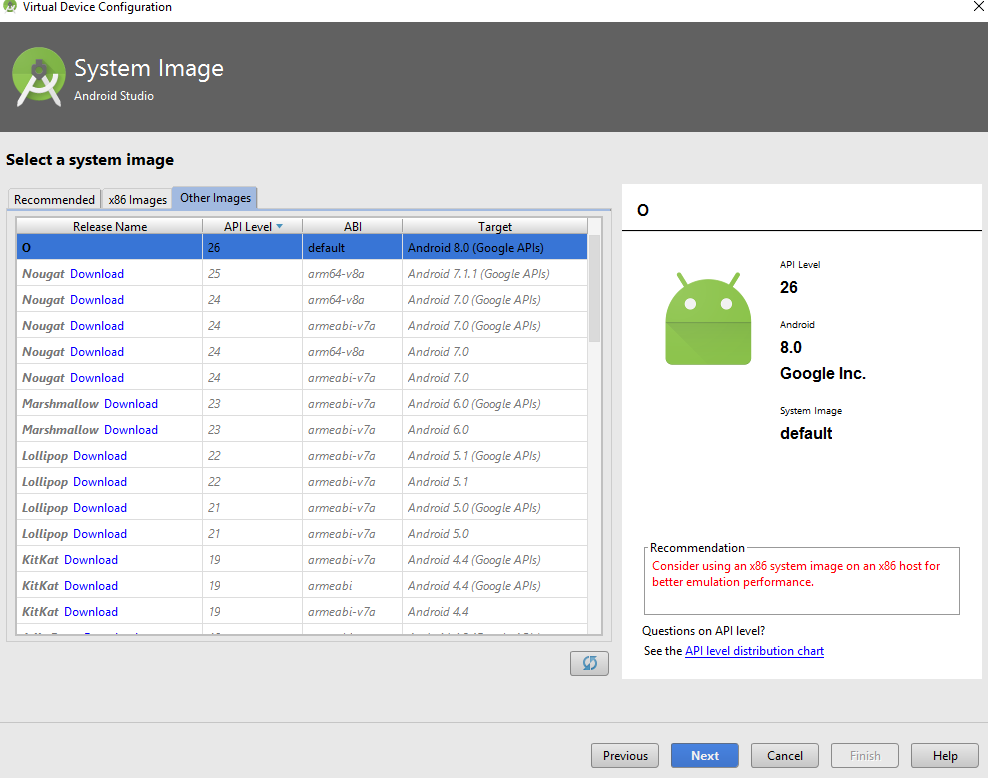
Task: Click the Next button
Action: coord(704,755)
